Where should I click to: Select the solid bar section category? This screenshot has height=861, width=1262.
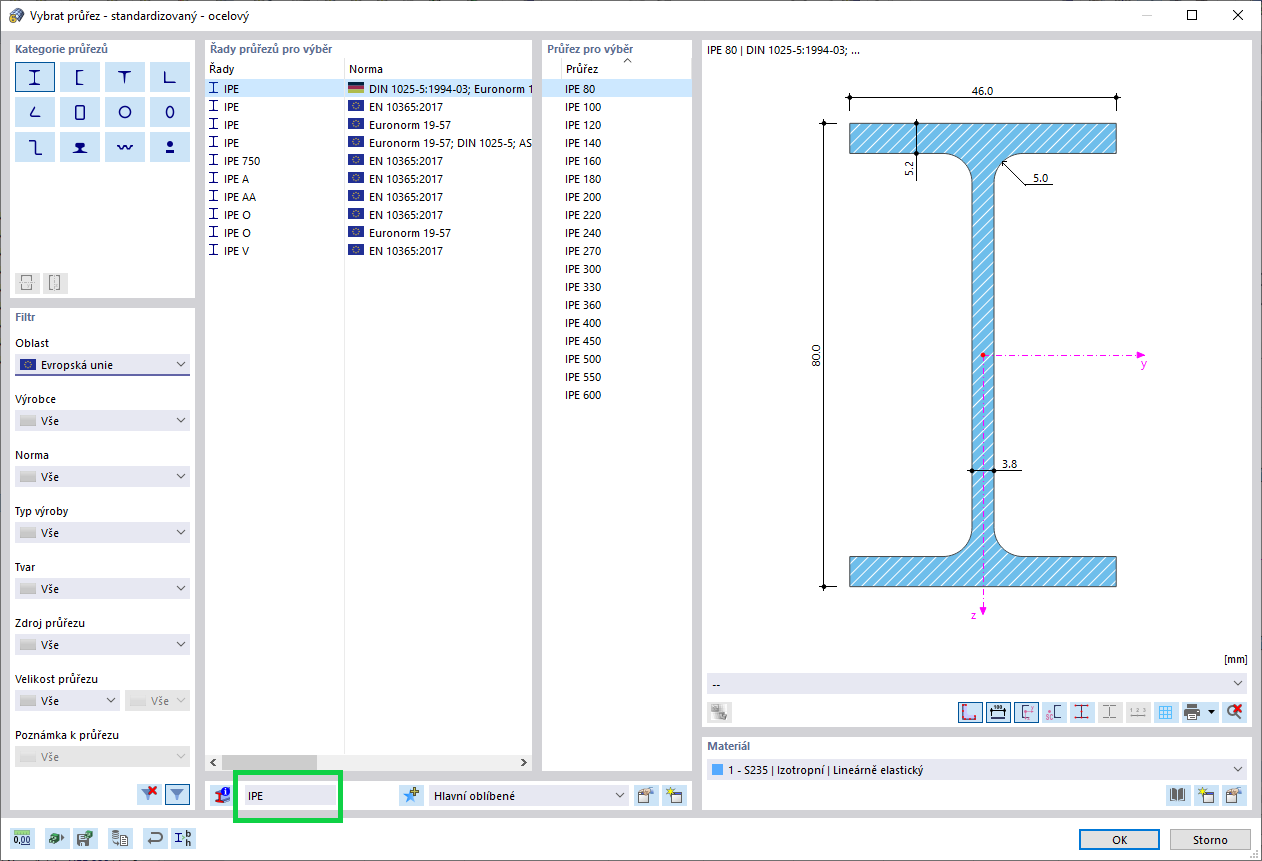click(x=170, y=147)
